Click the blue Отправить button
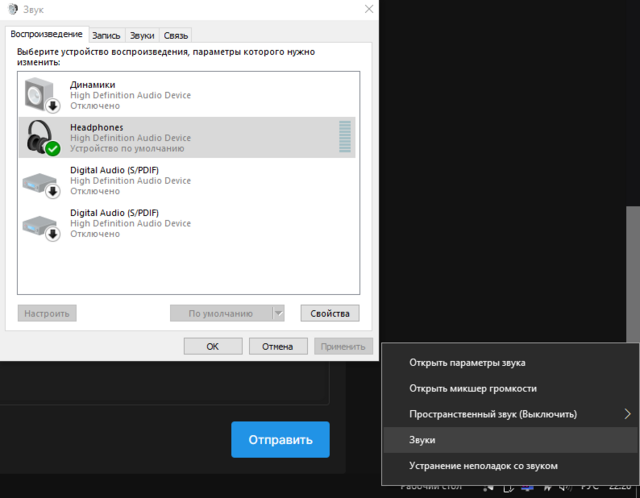 pos(280,439)
